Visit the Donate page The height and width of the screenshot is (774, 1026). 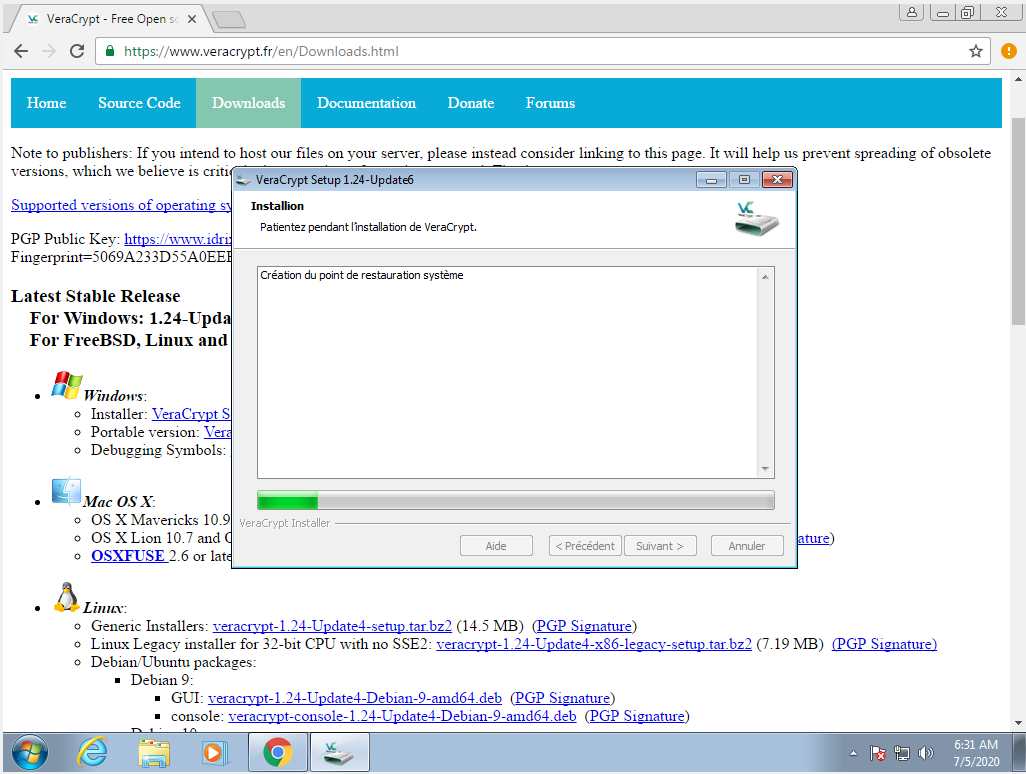tap(470, 103)
